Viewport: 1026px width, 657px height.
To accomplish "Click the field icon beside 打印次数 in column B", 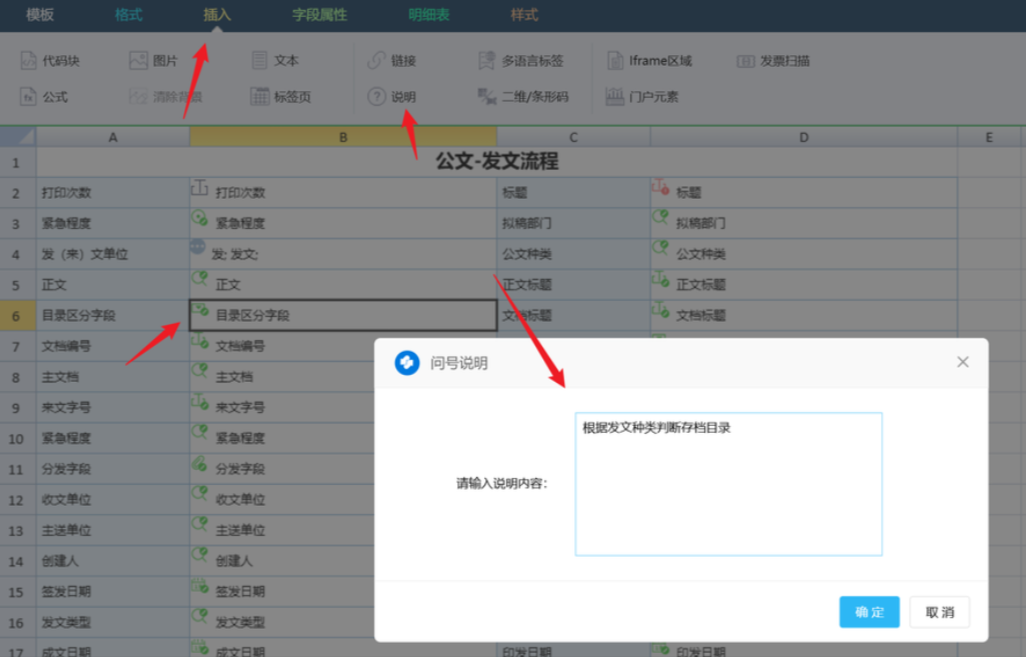I will tap(200, 189).
